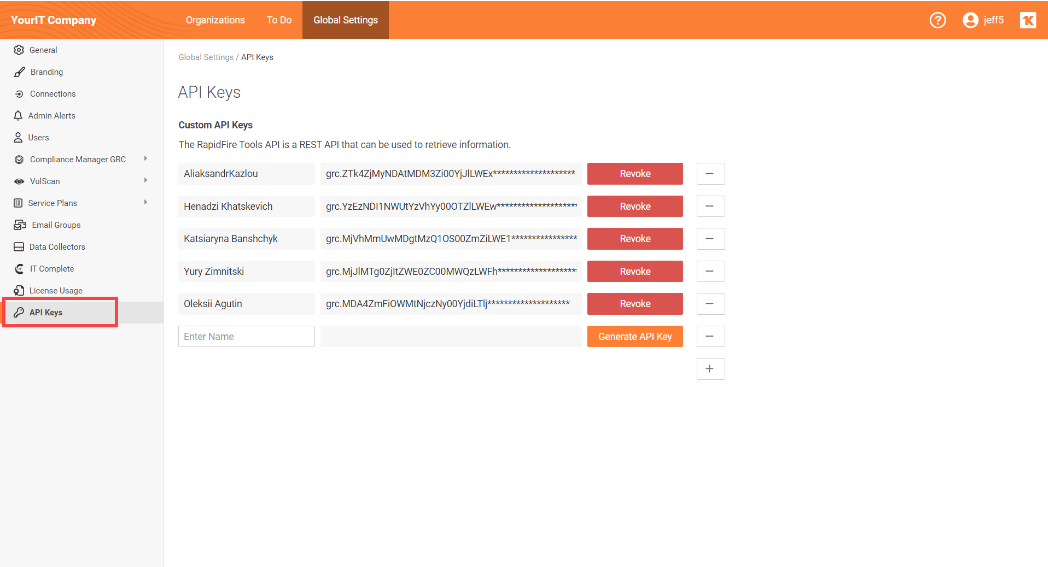Screen dimensions: 1048x567
Task: Click the Enter Name input field
Action: [x=246, y=337]
